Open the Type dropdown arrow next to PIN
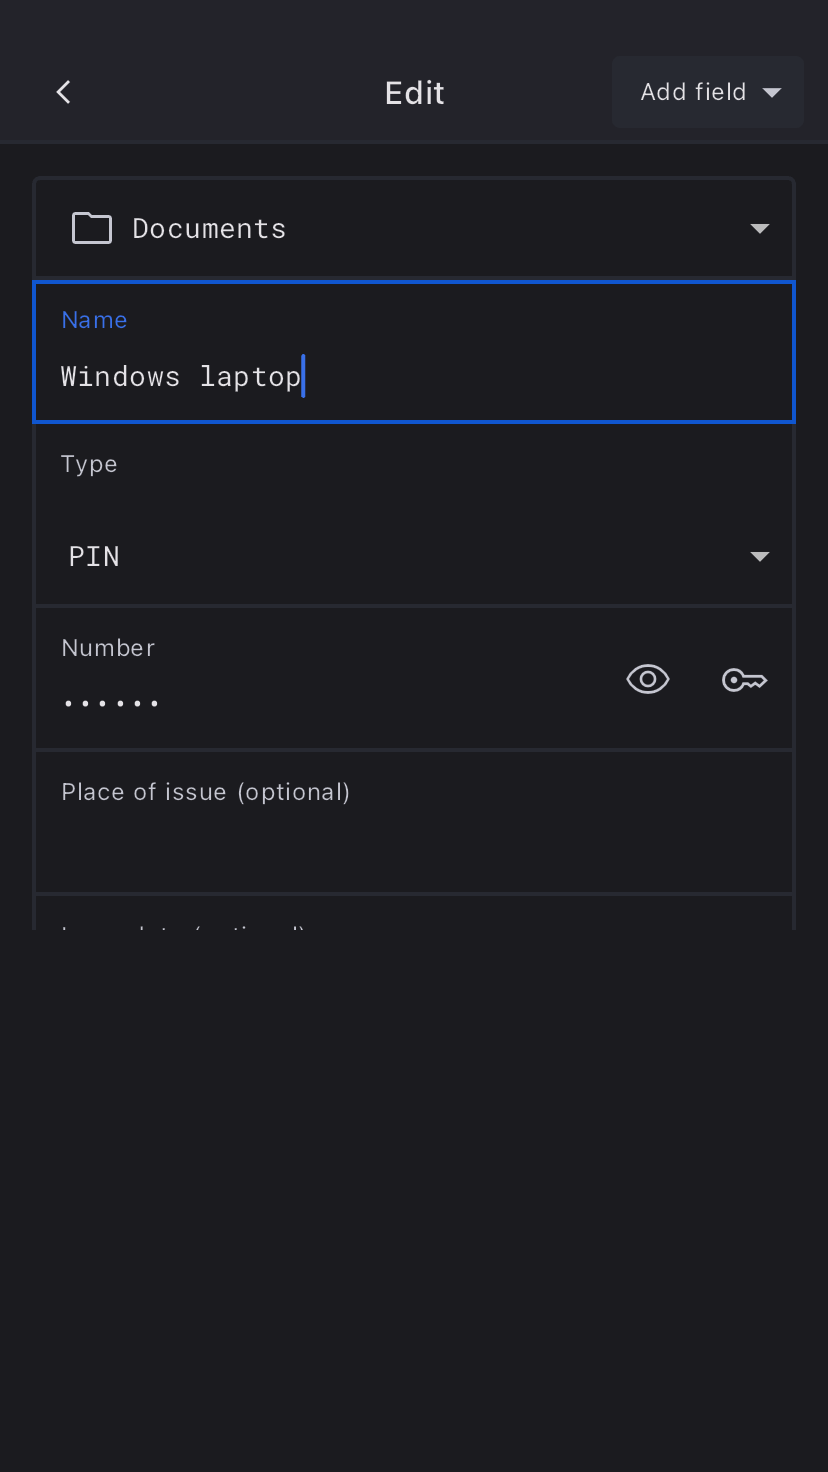Image resolution: width=828 pixels, height=1472 pixels. tap(759, 556)
